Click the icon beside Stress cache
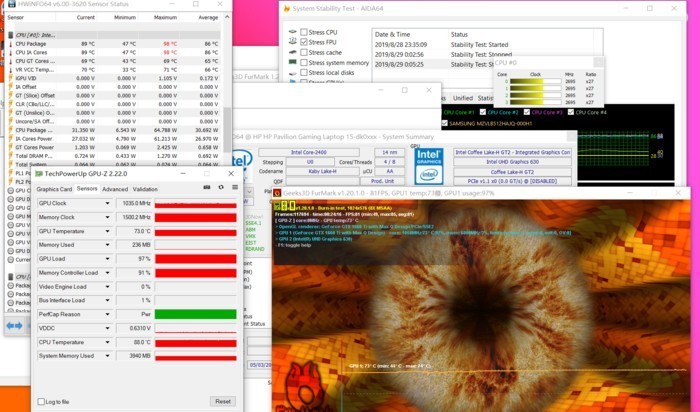 click(292, 52)
